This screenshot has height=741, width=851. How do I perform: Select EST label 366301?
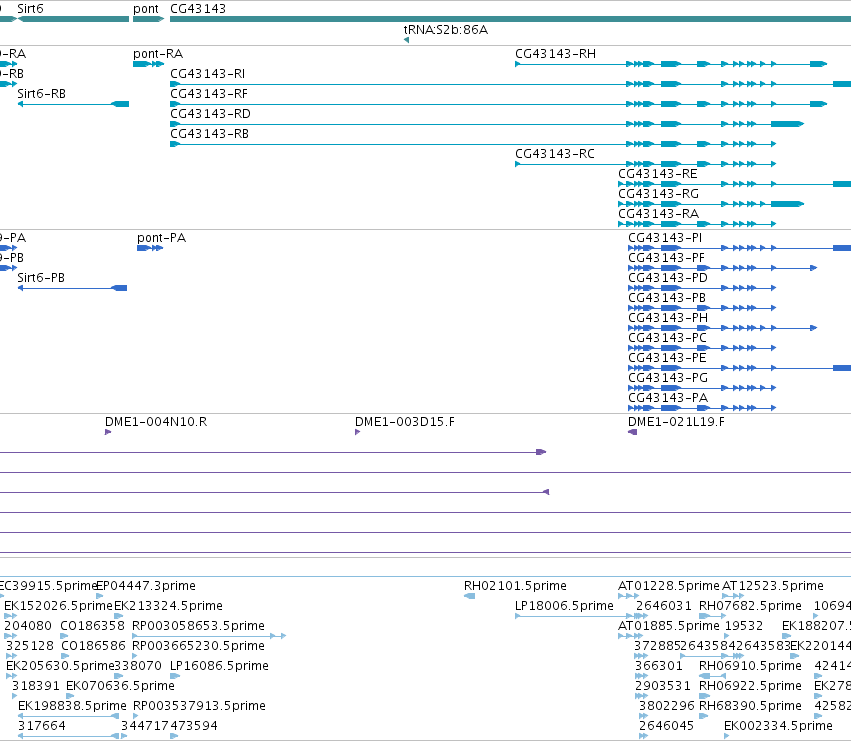[659, 667]
